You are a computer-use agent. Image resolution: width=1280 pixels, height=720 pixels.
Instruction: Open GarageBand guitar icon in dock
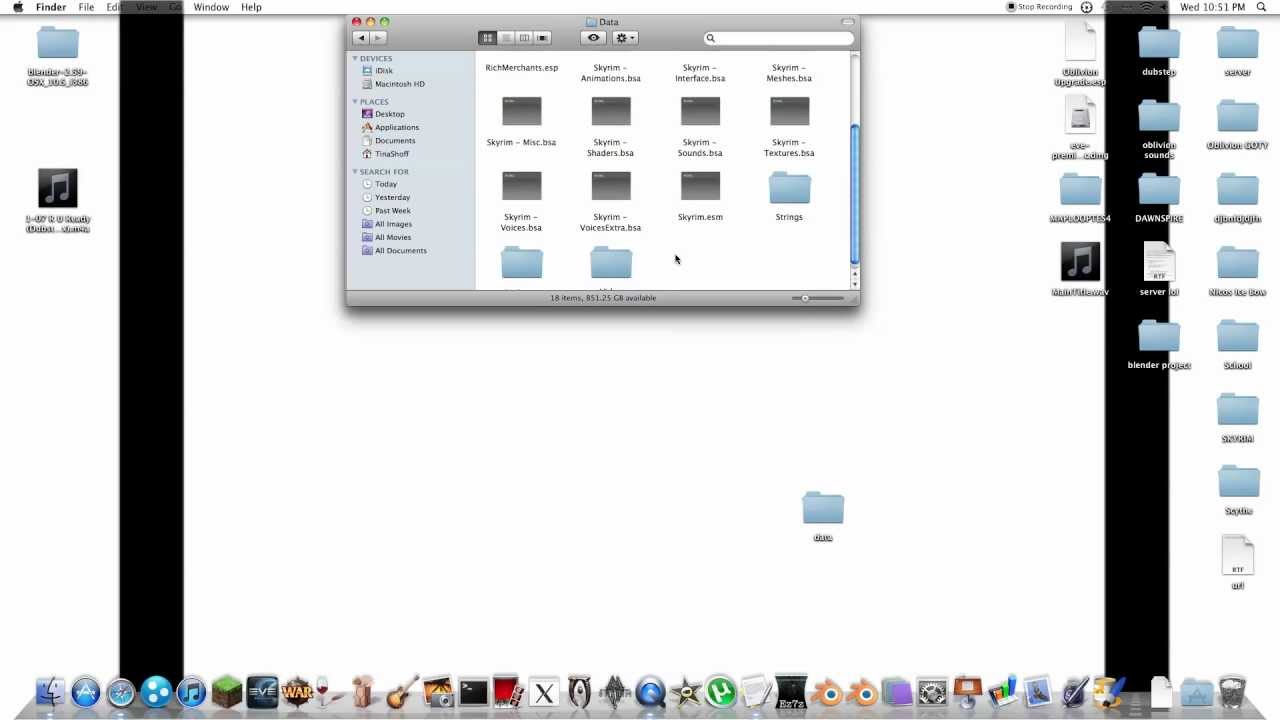tap(402, 692)
